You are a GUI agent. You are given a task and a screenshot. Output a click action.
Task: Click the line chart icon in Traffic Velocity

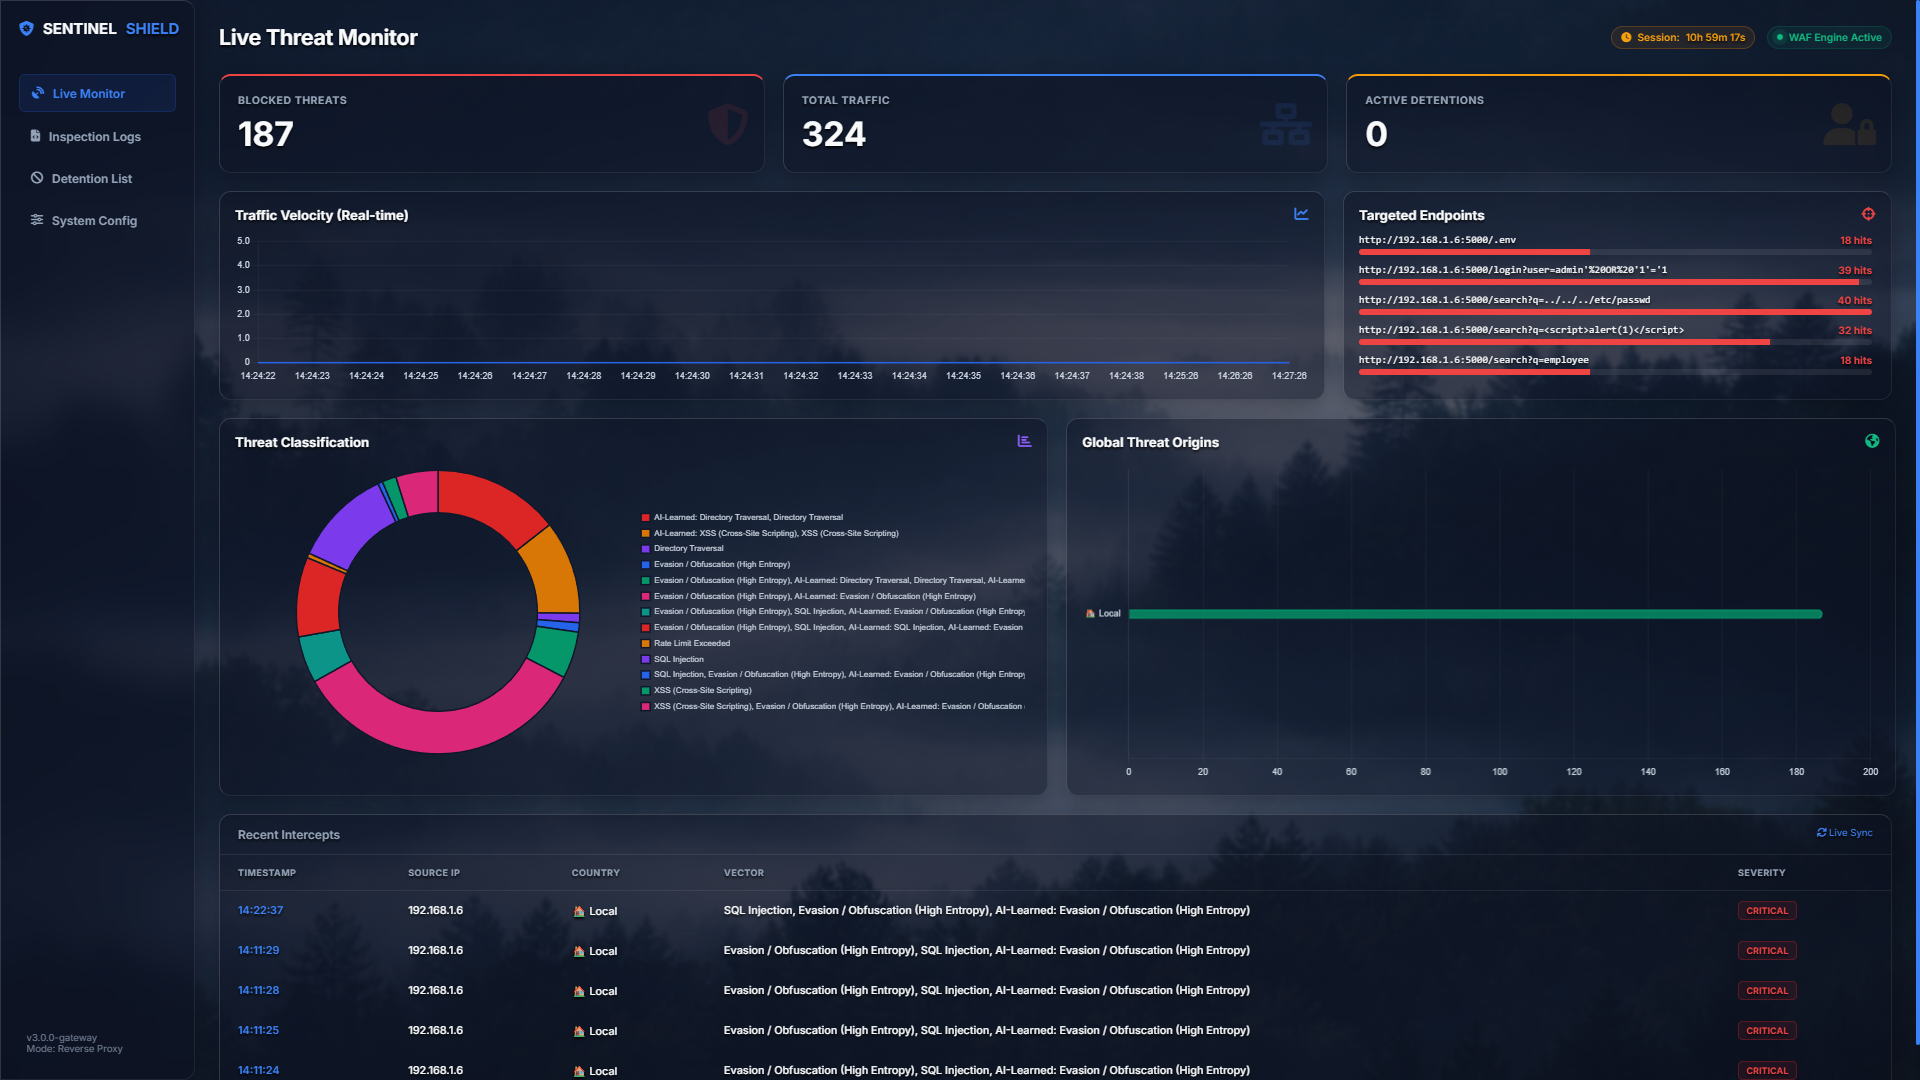[x=1301, y=214]
